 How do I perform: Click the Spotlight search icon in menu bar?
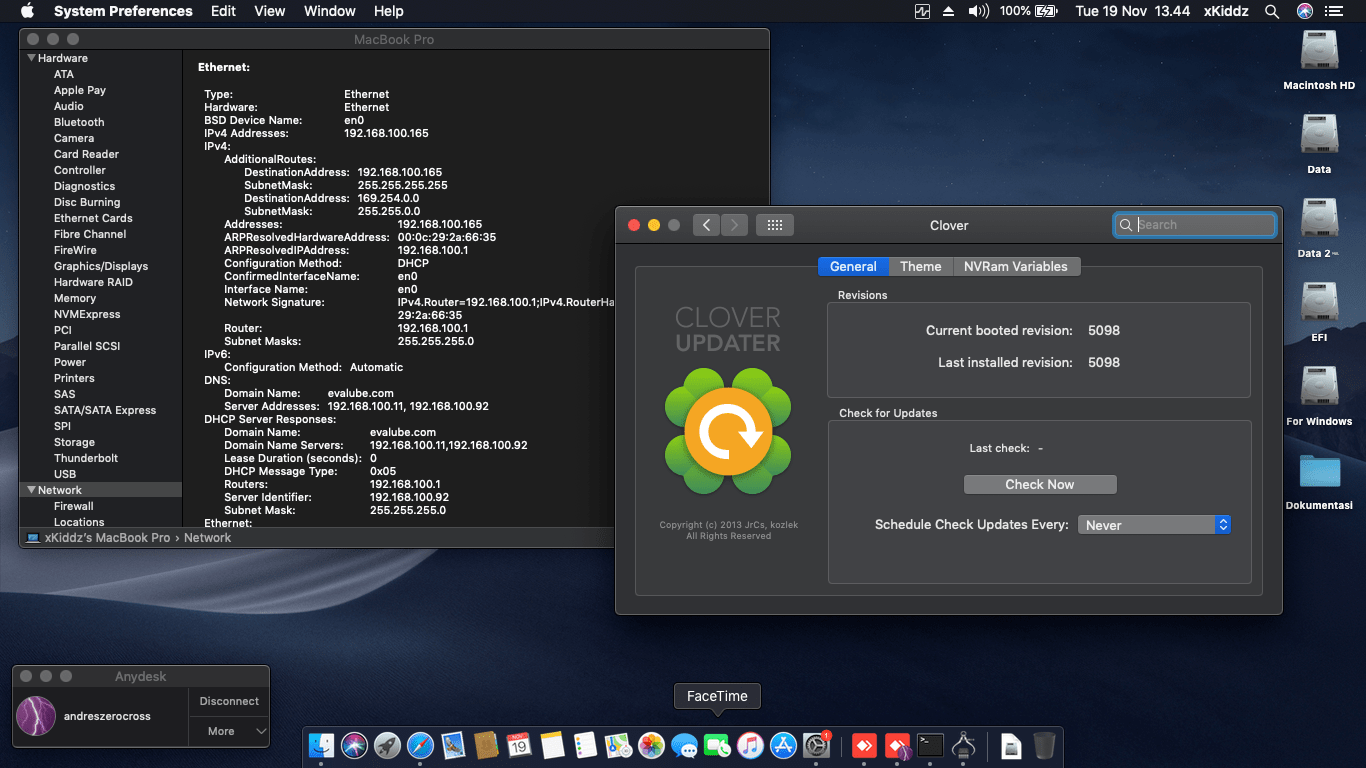[x=1272, y=11]
